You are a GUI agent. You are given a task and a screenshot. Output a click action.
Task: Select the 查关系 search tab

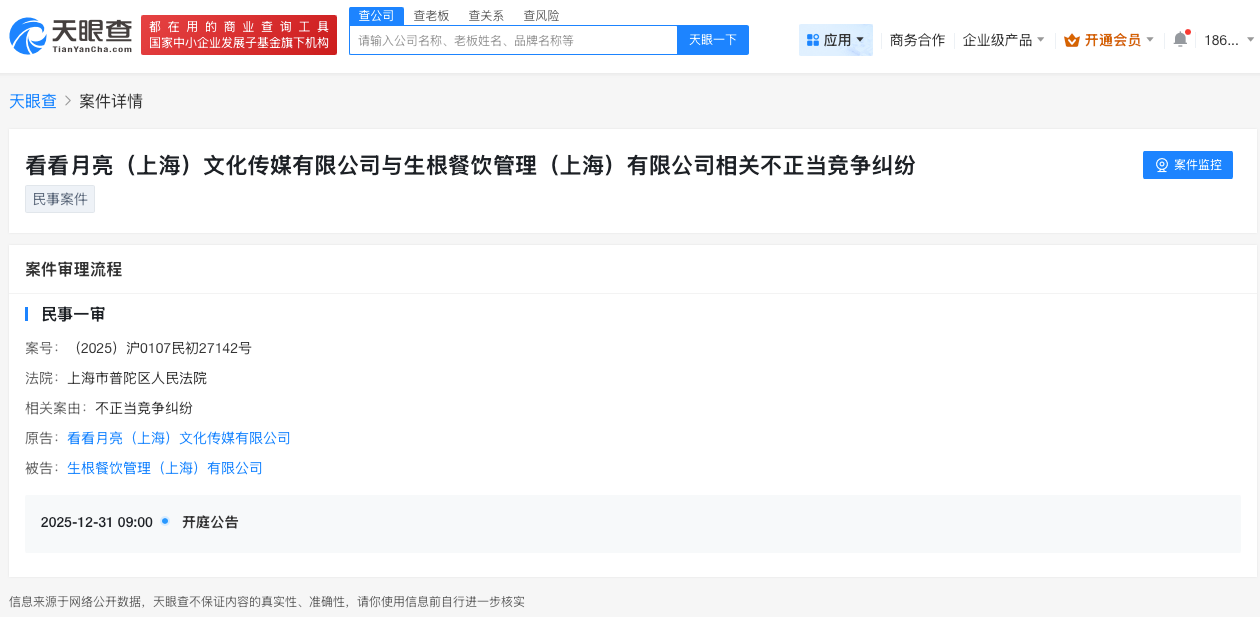(484, 15)
